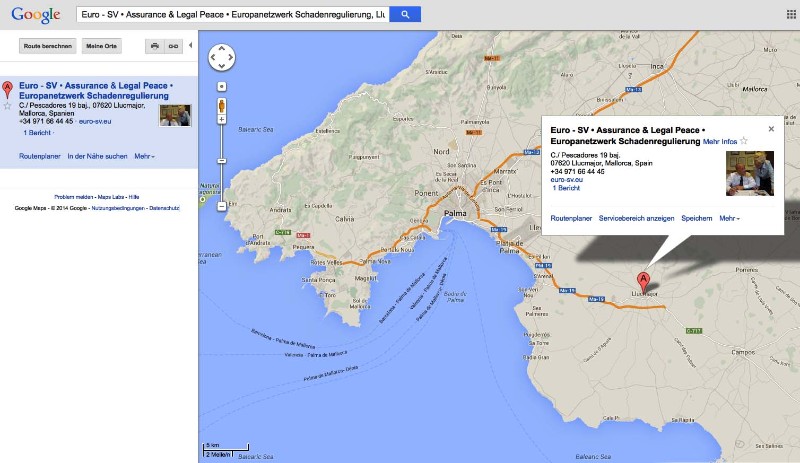800x463 pixels.
Task: Open the Hilfe link
Action: click(134, 197)
